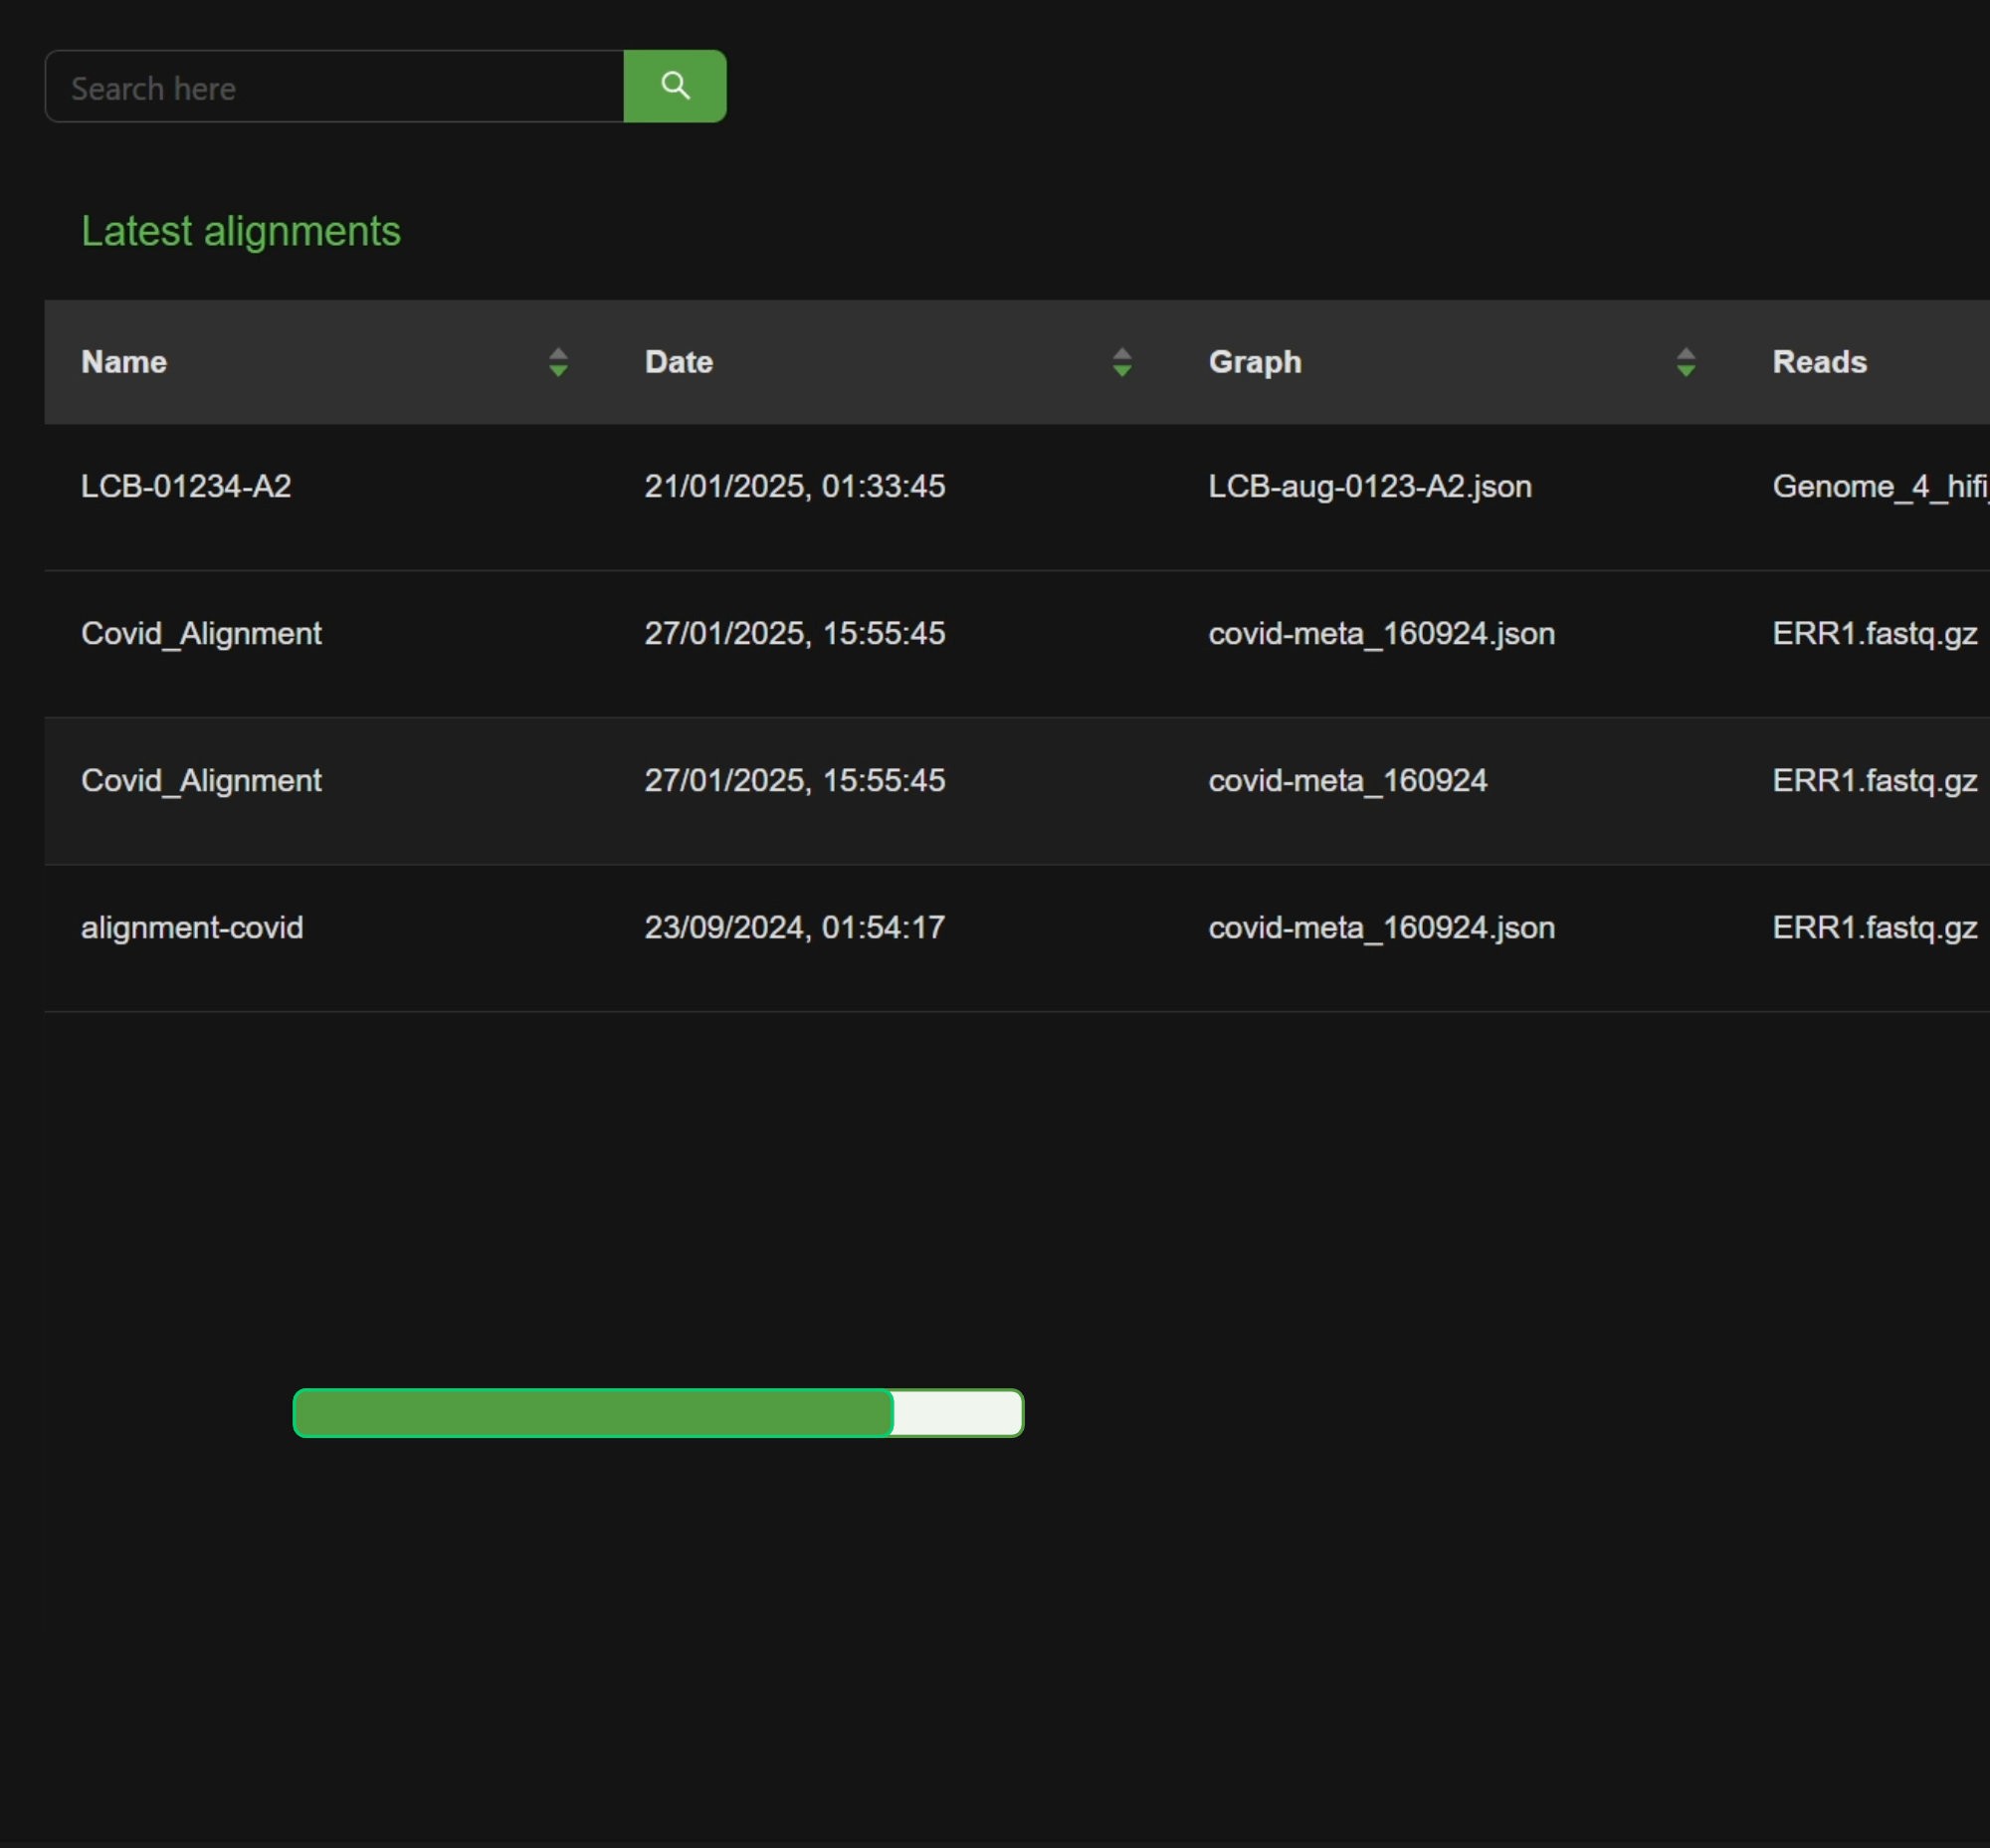Screen dimensions: 1990x1848
Task: Click the Latest alignments section title
Action: 241,231
